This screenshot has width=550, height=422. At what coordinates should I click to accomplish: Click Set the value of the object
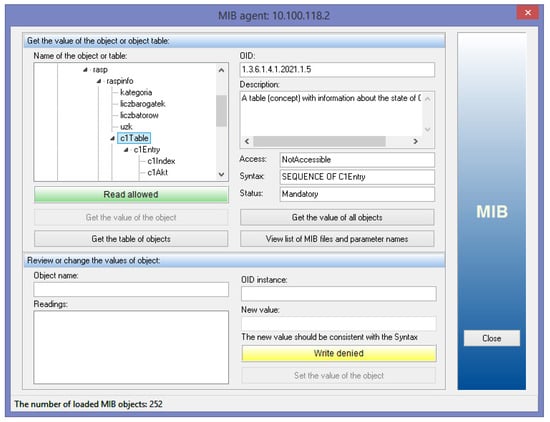pos(339,376)
